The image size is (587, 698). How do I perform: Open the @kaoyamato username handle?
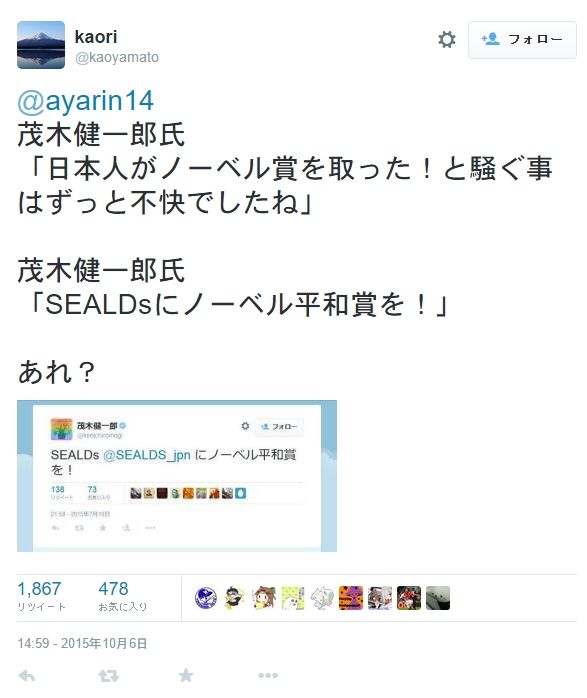tap(117, 57)
